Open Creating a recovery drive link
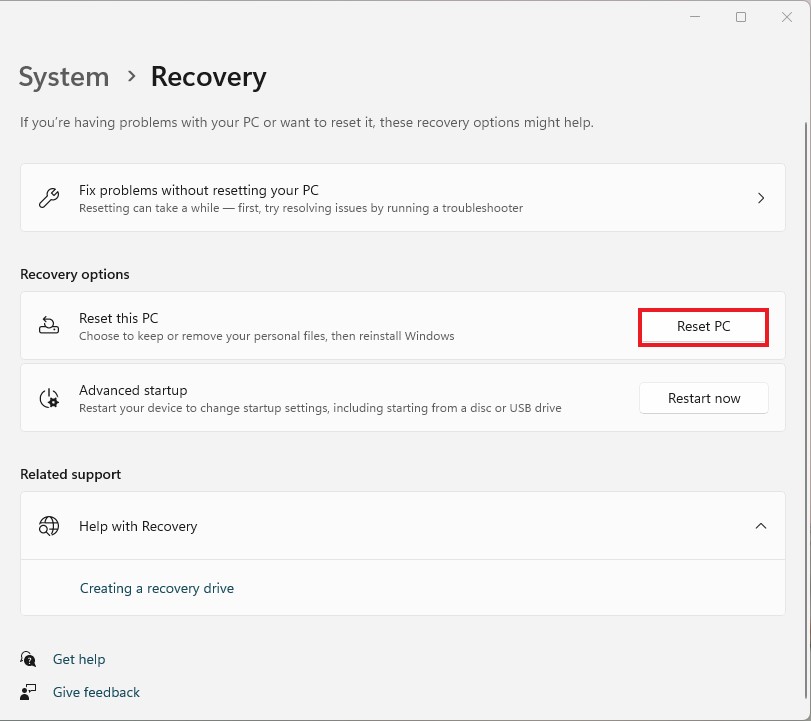This screenshot has height=721, width=811. pyautogui.click(x=157, y=588)
